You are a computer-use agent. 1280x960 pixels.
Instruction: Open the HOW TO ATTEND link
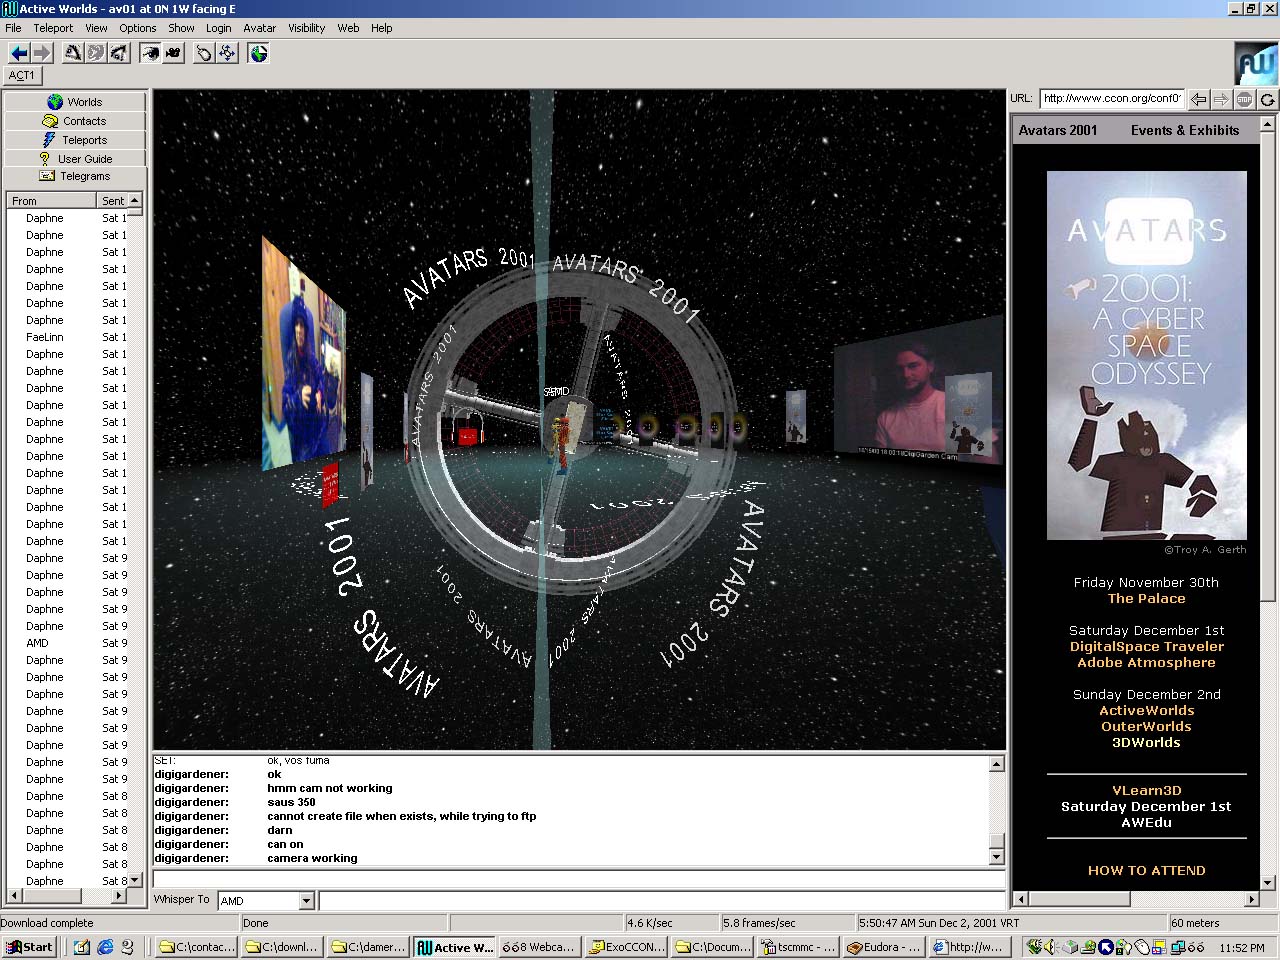[1146, 871]
